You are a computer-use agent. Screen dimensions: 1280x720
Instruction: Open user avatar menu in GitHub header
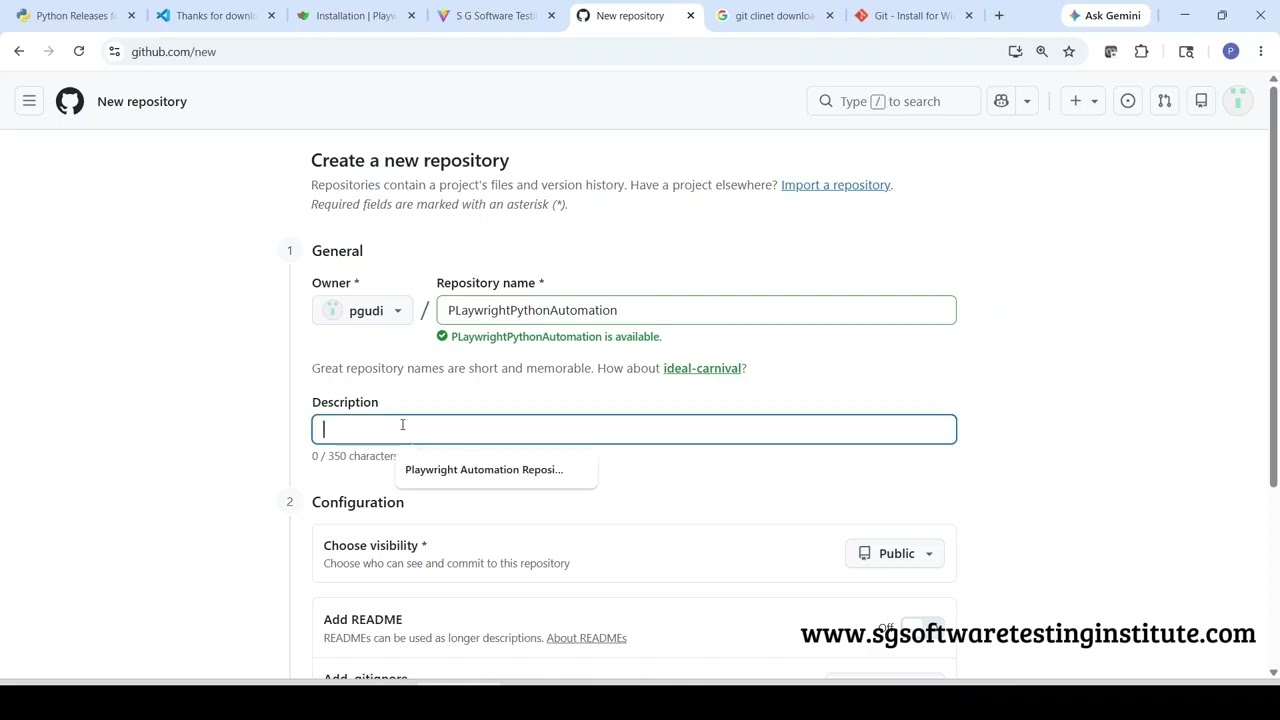[x=1238, y=101]
